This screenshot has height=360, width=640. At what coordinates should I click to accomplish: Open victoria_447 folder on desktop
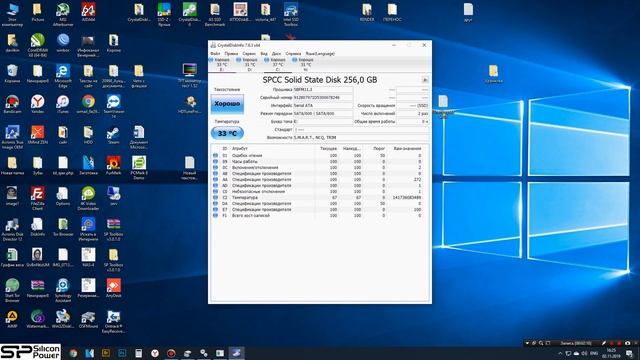pyautogui.click(x=265, y=12)
